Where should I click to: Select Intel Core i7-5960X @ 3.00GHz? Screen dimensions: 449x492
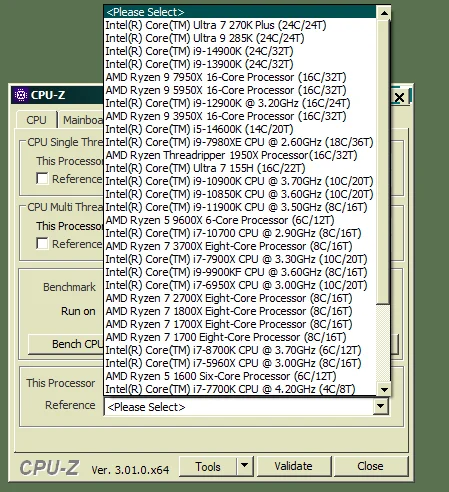click(240, 363)
